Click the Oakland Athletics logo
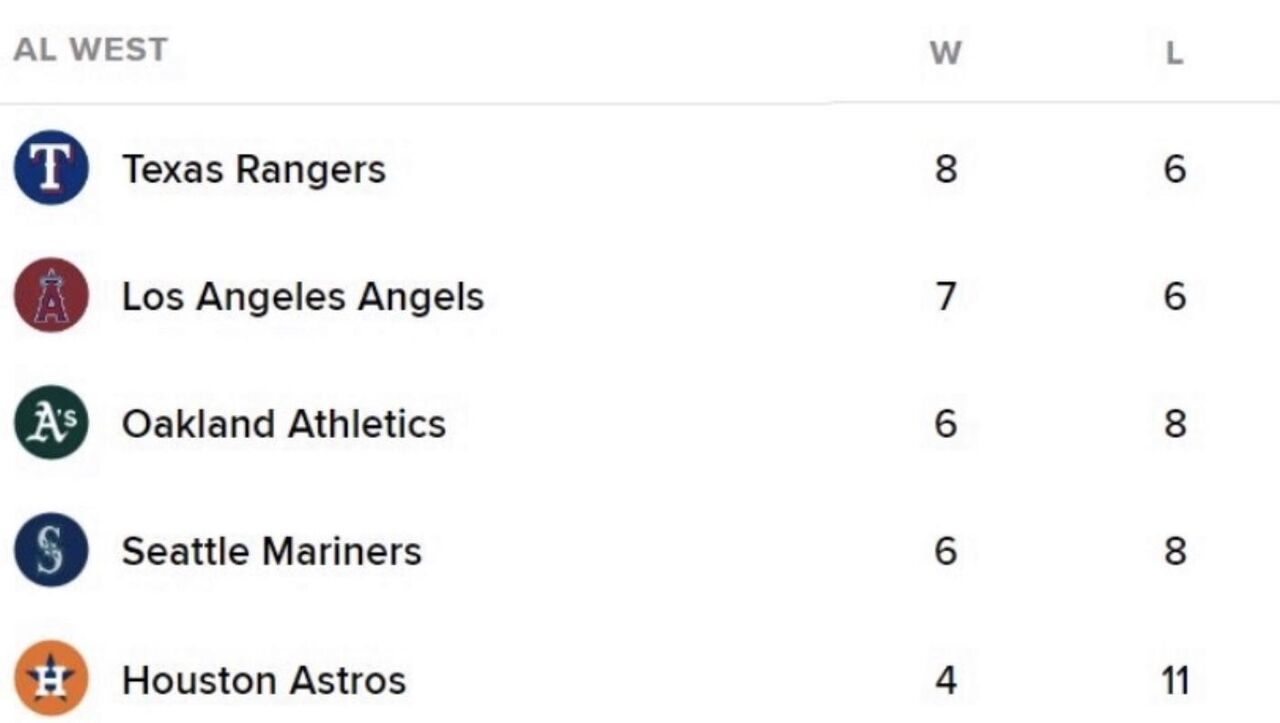1280x723 pixels. coord(51,422)
